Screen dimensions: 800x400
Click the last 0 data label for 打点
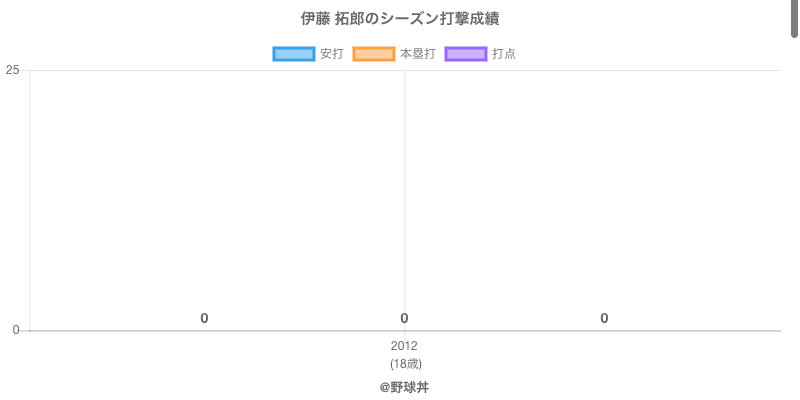(604, 319)
